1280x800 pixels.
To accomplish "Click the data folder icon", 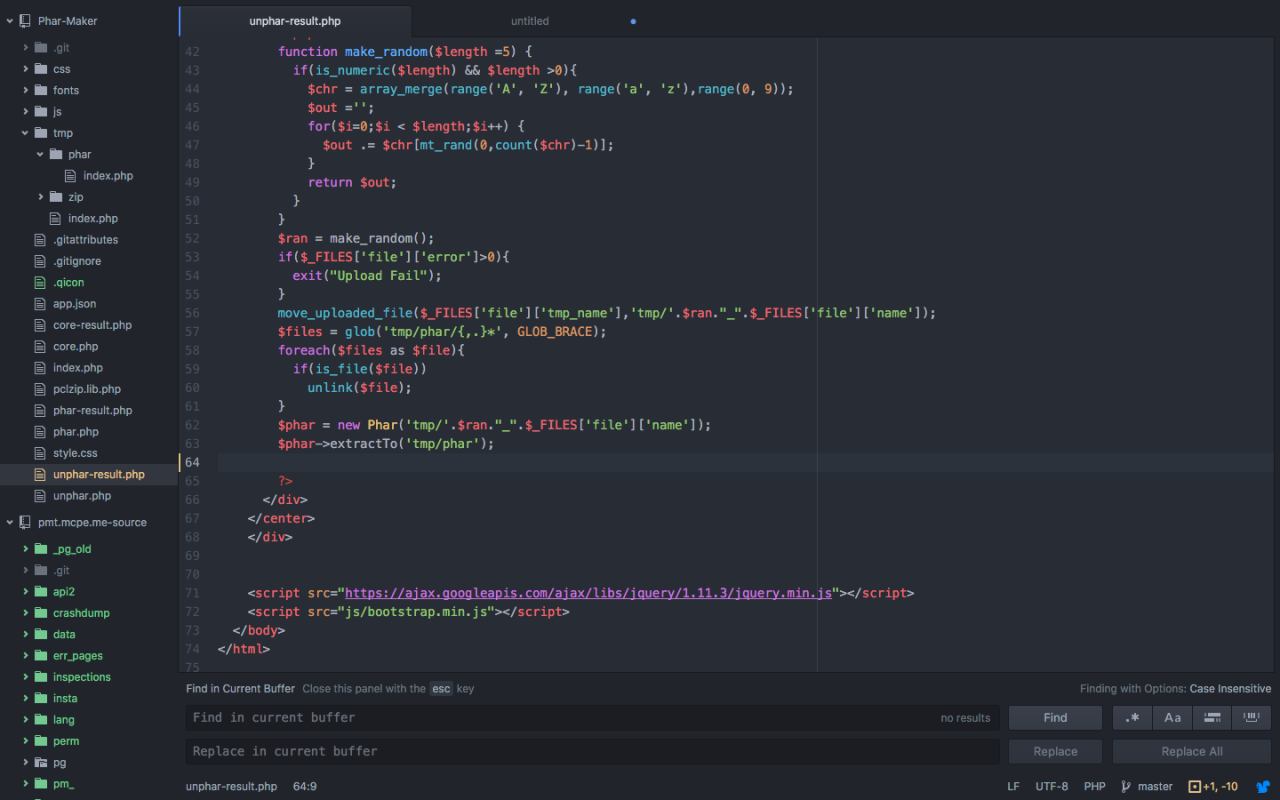I will click(x=41, y=634).
